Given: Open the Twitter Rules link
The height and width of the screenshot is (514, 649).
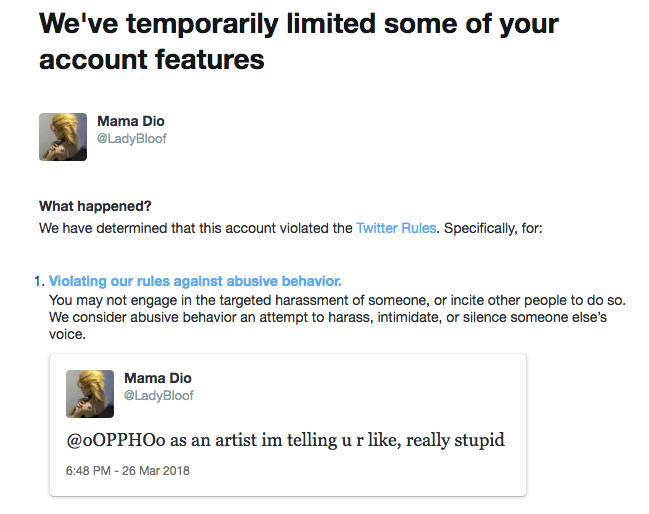Looking at the screenshot, I should coord(396,228).
